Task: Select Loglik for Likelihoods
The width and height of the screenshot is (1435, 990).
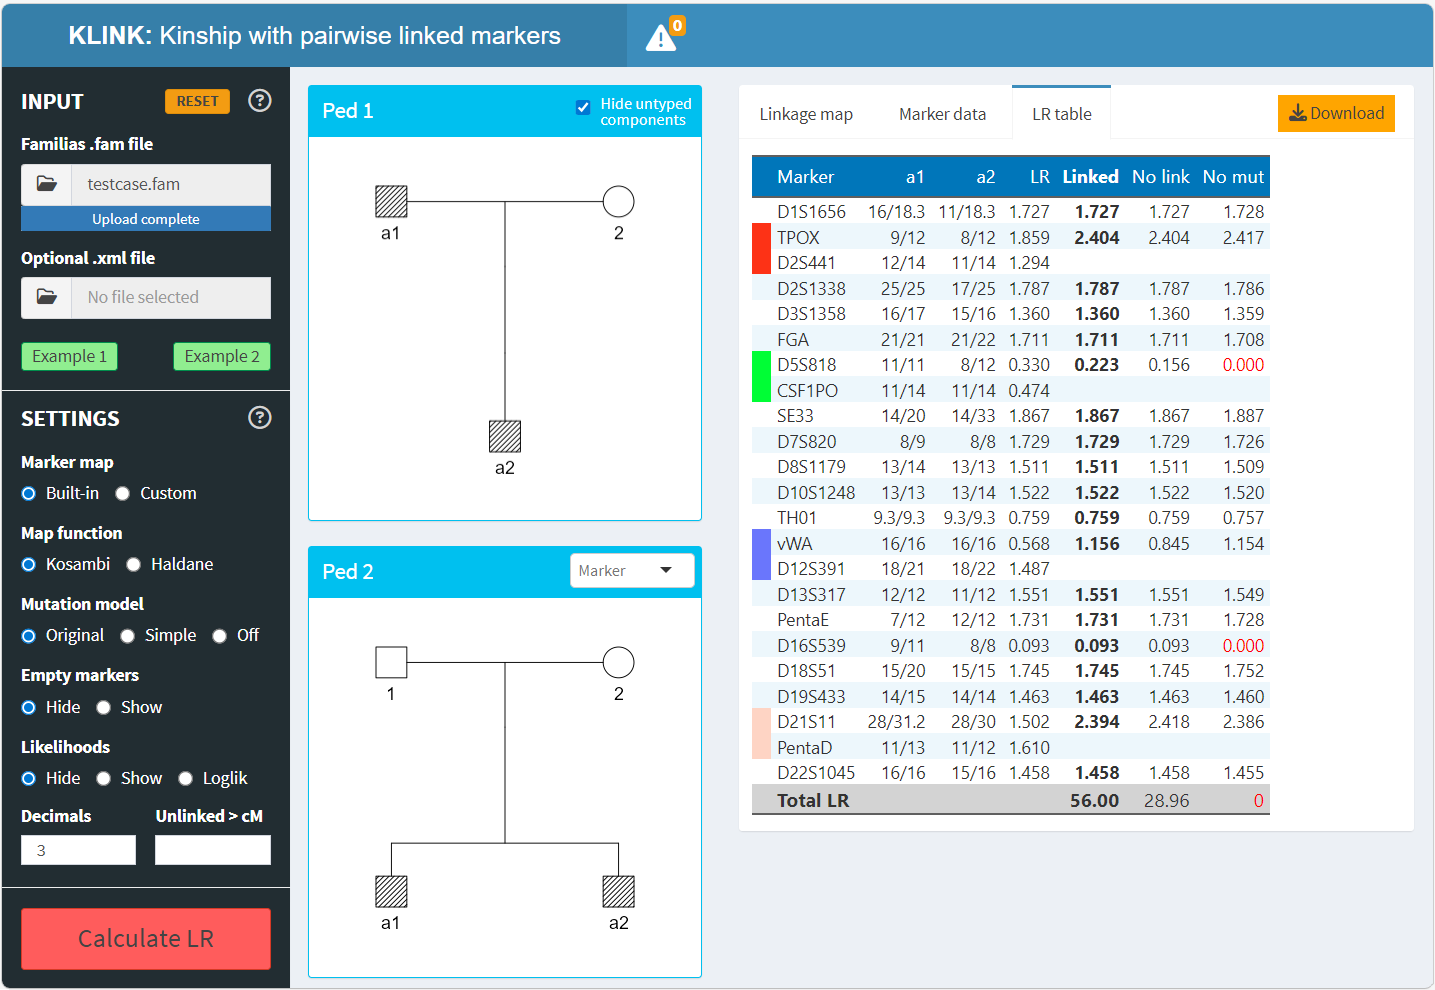Action: pyautogui.click(x=186, y=779)
